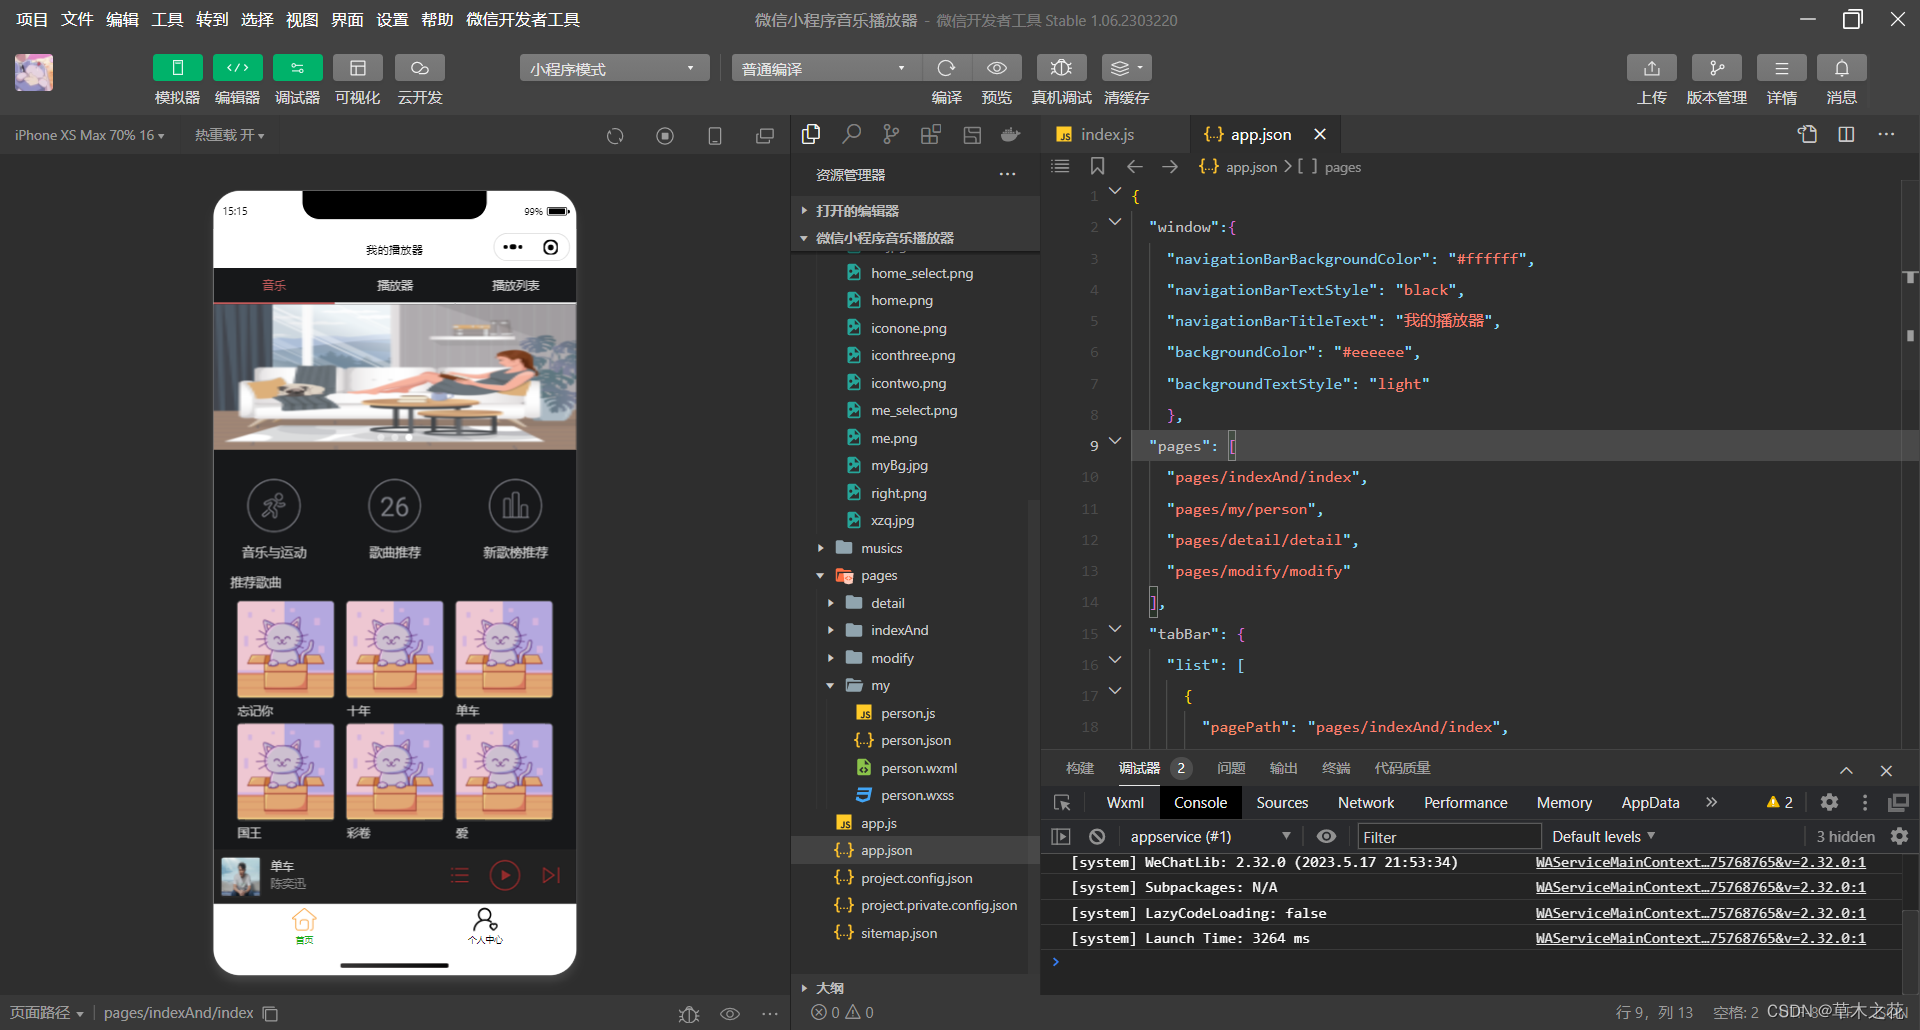Click the Upload icon
This screenshot has width=1920, height=1030.
tap(1652, 68)
